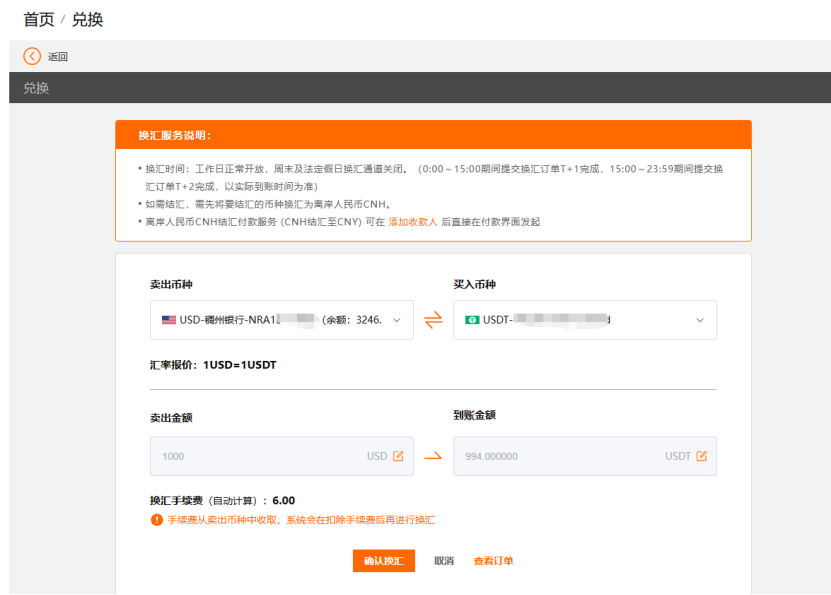Select the 兑换 dark header tab

(x=36, y=88)
